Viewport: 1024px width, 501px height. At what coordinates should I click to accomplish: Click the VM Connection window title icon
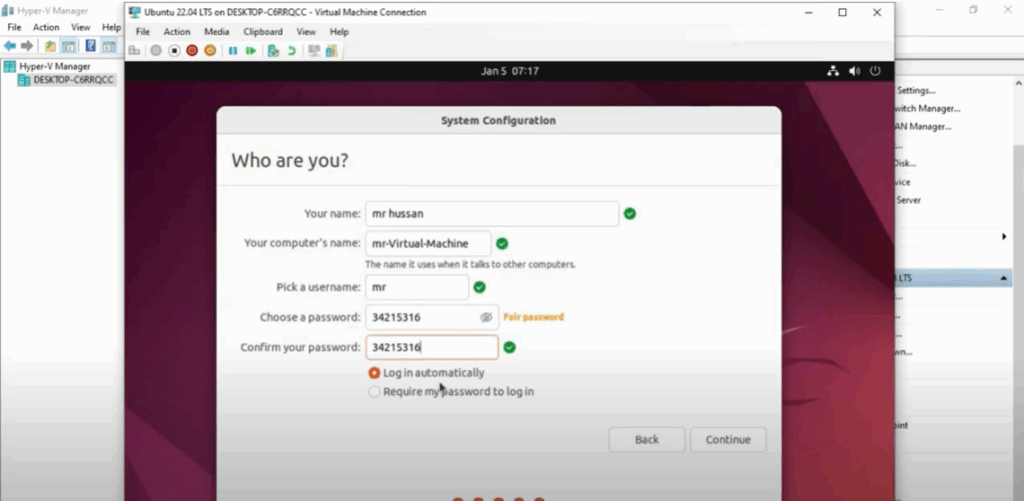(135, 12)
